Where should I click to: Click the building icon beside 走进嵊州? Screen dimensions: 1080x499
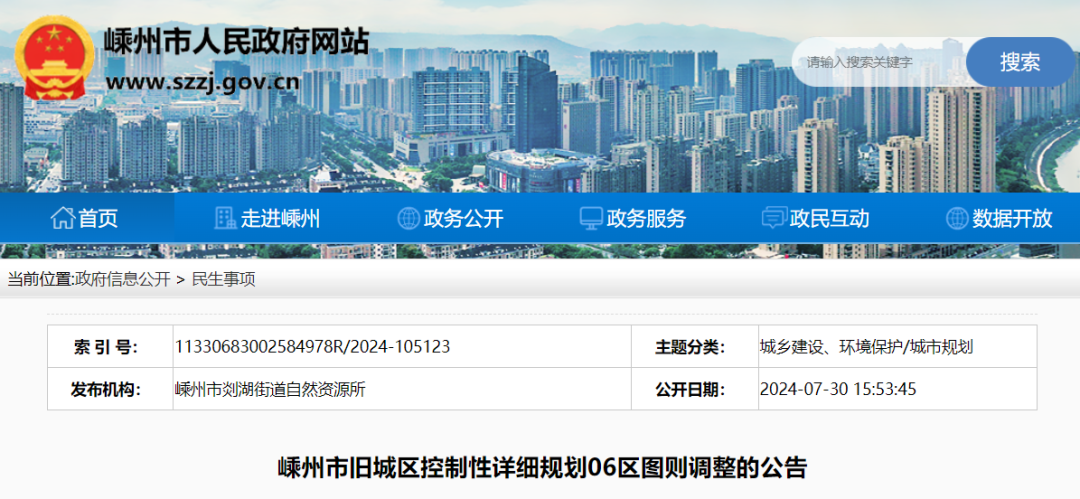[225, 218]
